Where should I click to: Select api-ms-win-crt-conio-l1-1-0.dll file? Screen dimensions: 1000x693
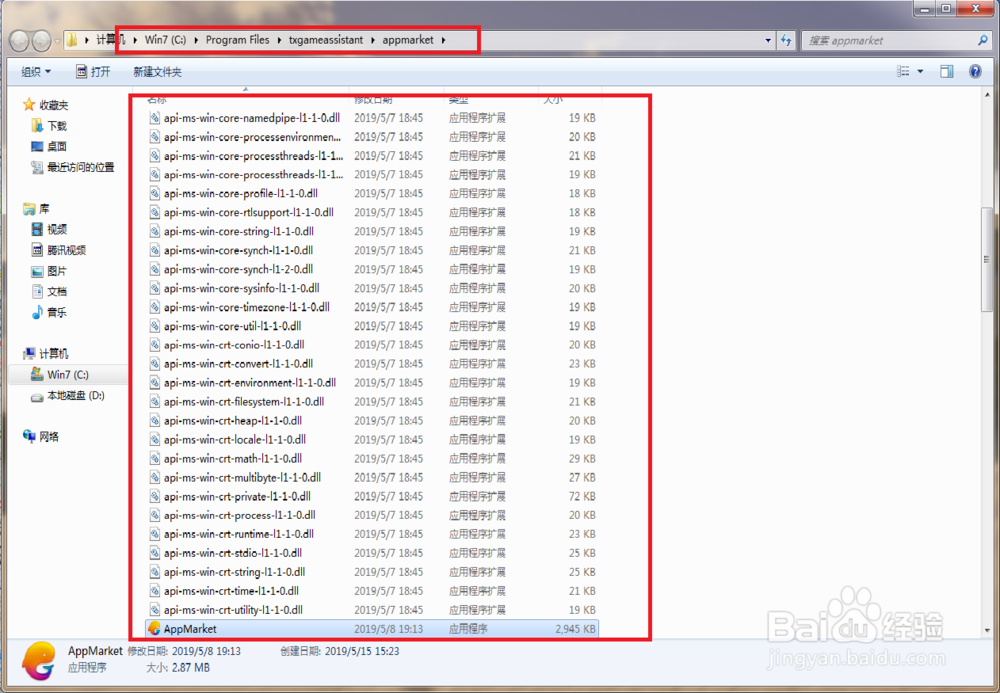pyautogui.click(x=372, y=345)
